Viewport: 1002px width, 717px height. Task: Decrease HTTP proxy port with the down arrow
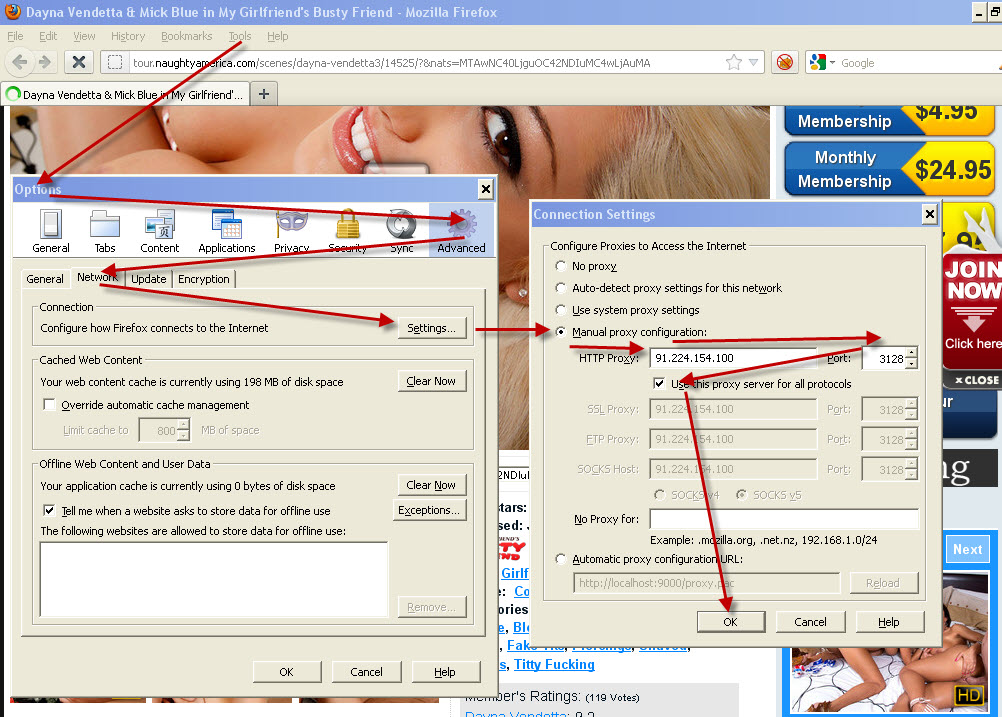coord(912,363)
